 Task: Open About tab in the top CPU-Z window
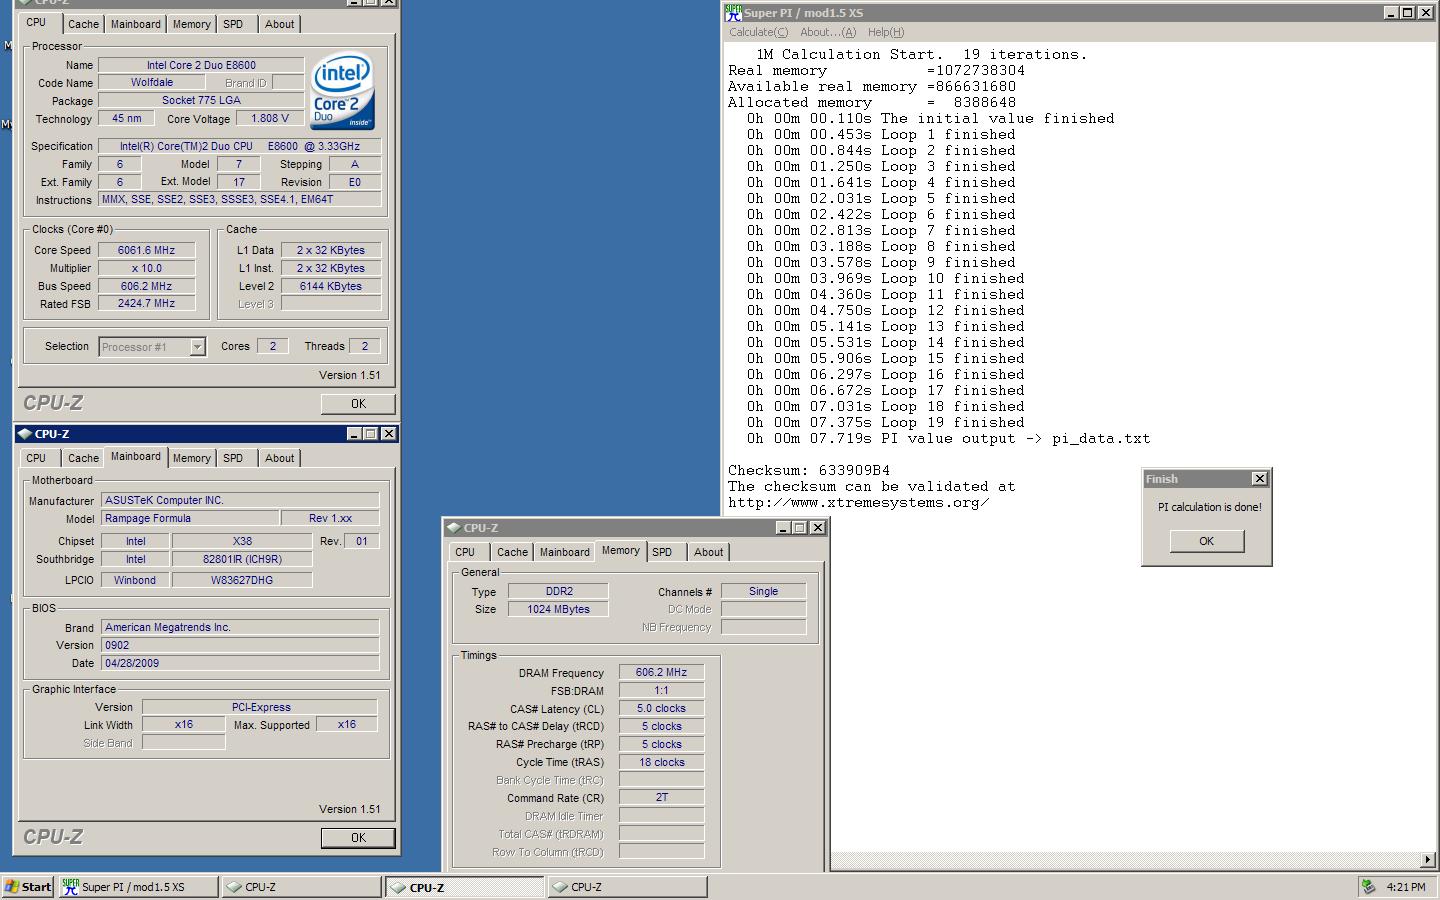click(x=280, y=24)
